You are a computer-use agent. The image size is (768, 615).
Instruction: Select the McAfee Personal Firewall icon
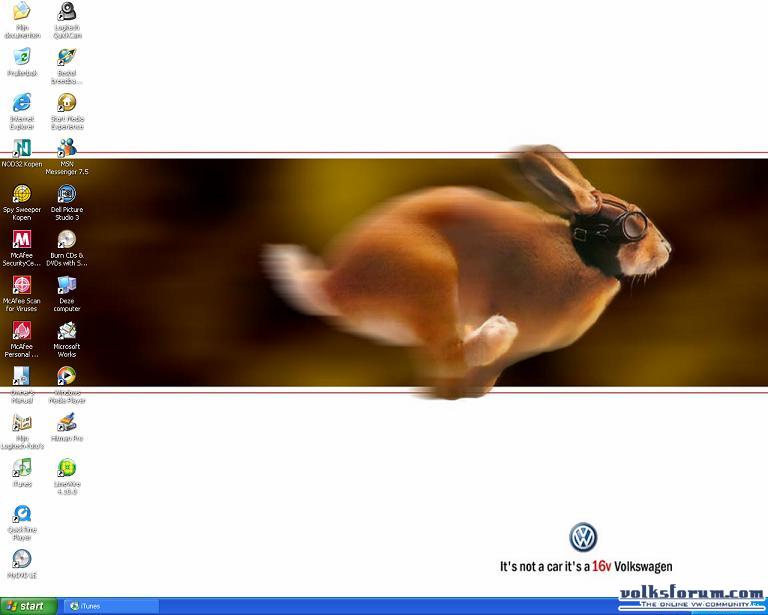(x=22, y=330)
